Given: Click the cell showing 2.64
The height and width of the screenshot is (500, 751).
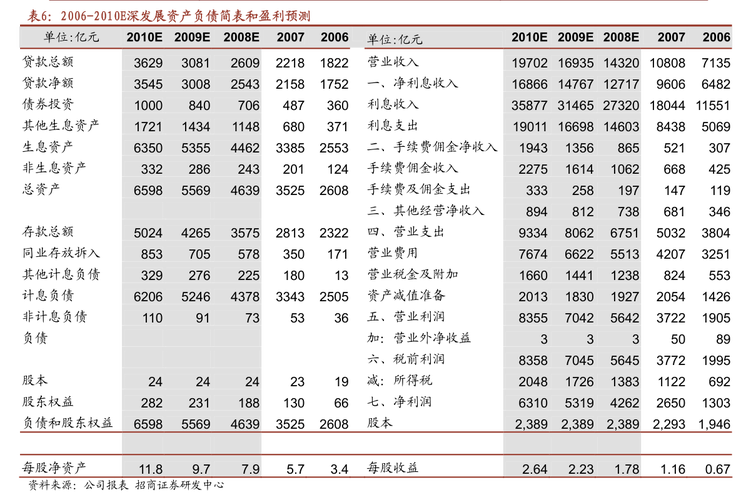Looking at the screenshot, I should point(533,468).
